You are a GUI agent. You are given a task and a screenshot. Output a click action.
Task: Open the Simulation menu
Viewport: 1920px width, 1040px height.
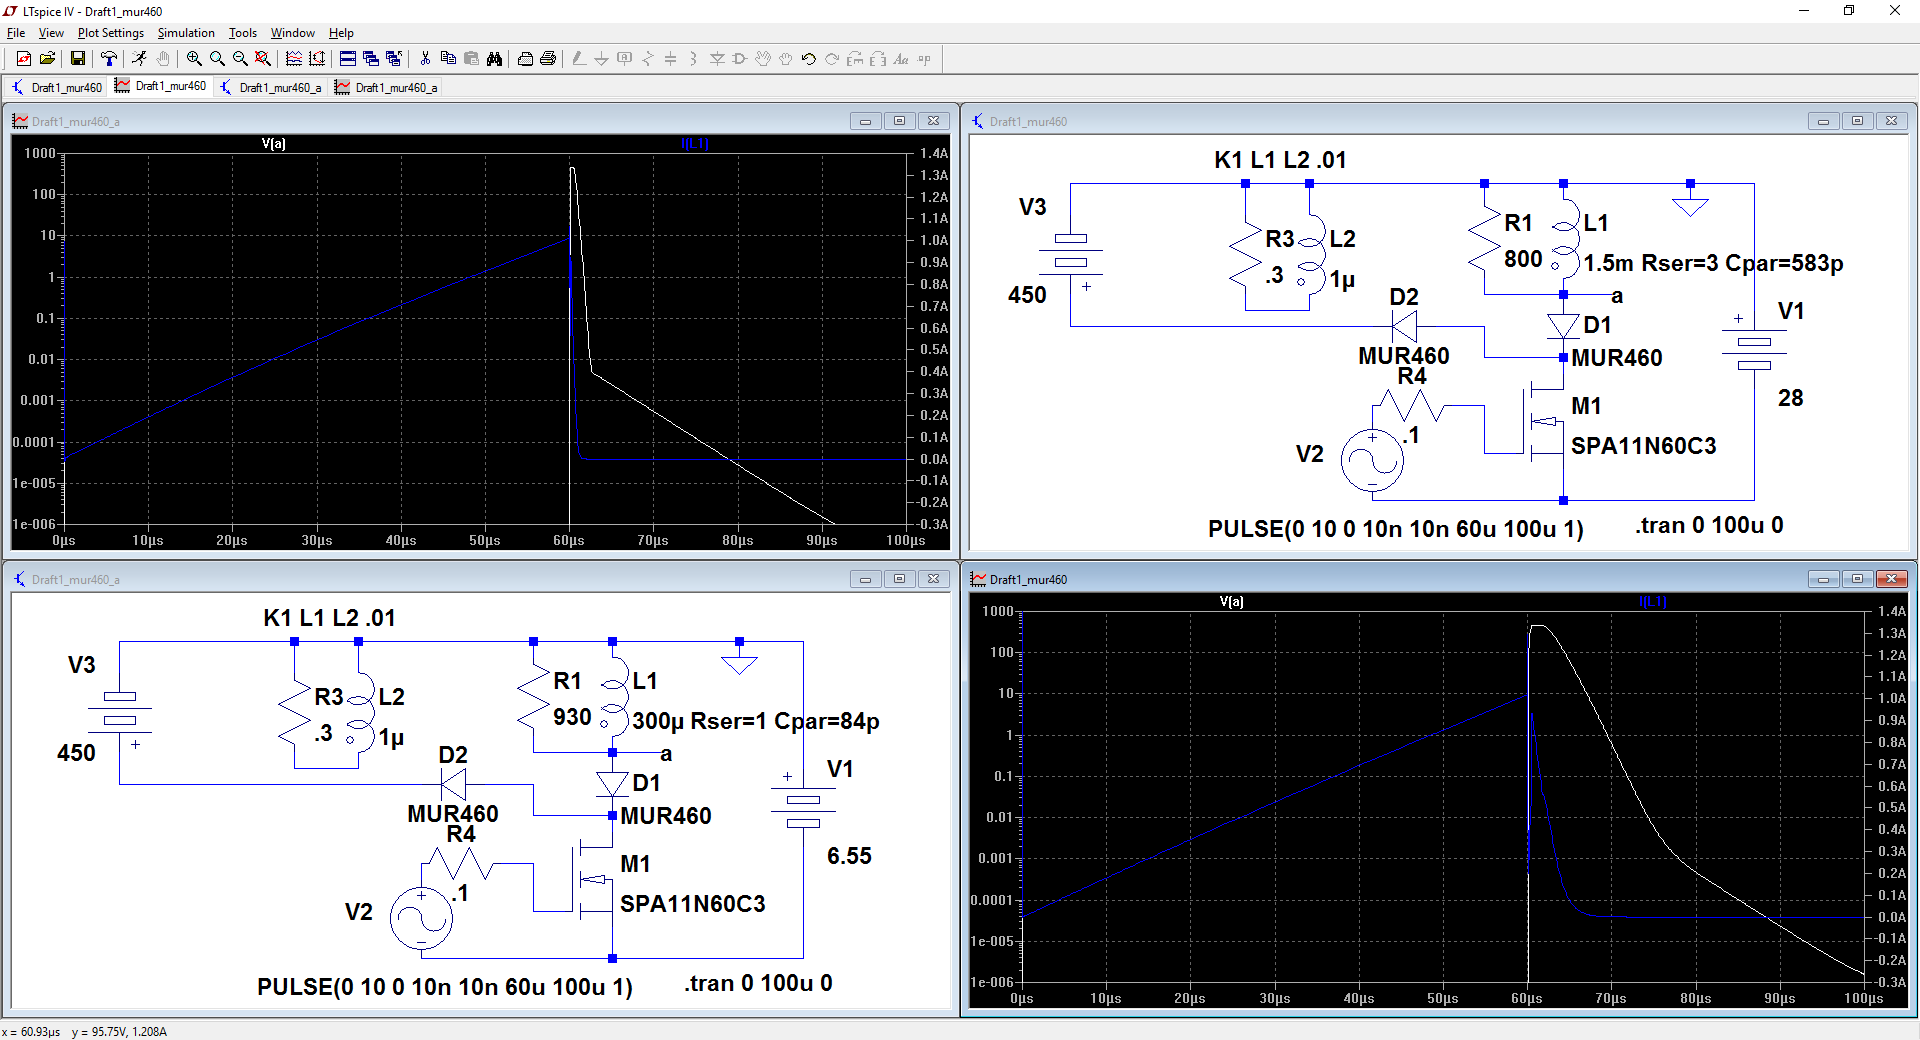pos(186,33)
